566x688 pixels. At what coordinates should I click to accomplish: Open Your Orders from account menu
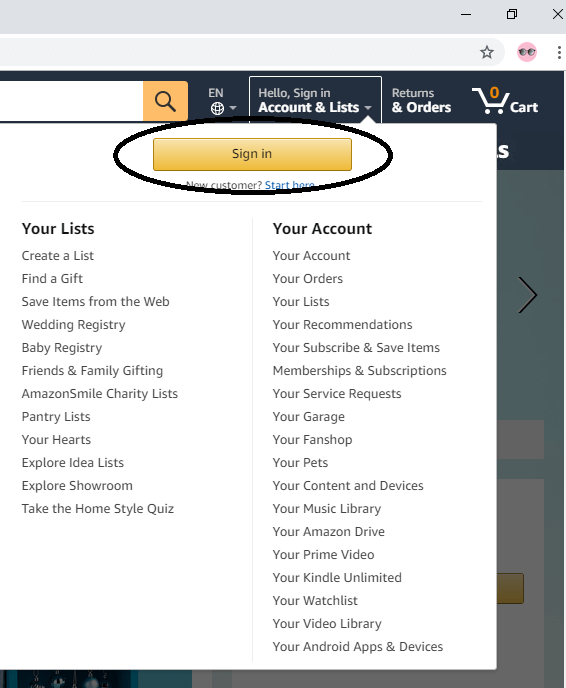coord(308,279)
